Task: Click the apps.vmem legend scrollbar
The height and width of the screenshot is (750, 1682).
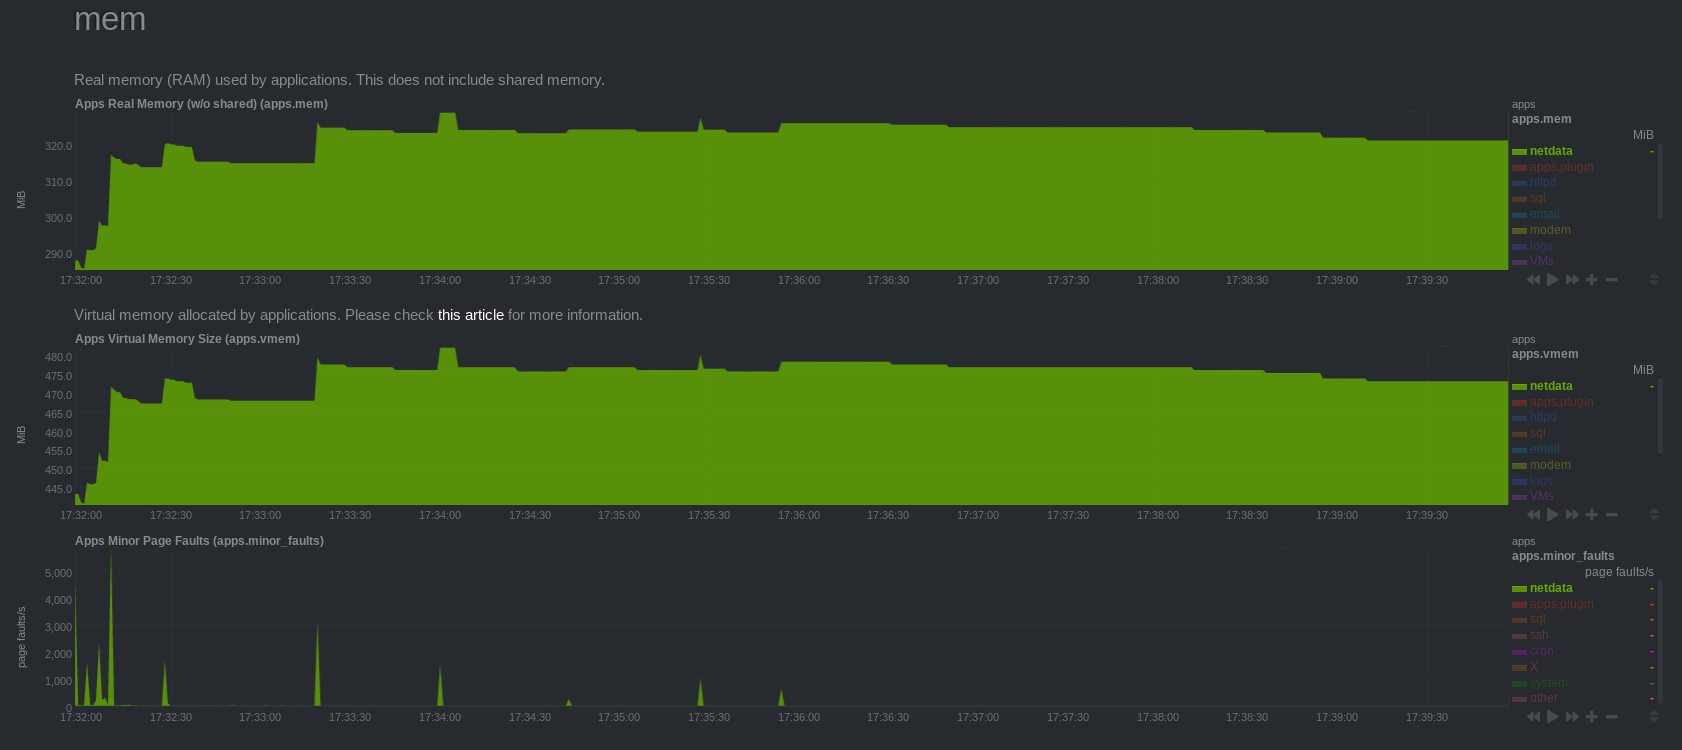Action: [1660, 416]
